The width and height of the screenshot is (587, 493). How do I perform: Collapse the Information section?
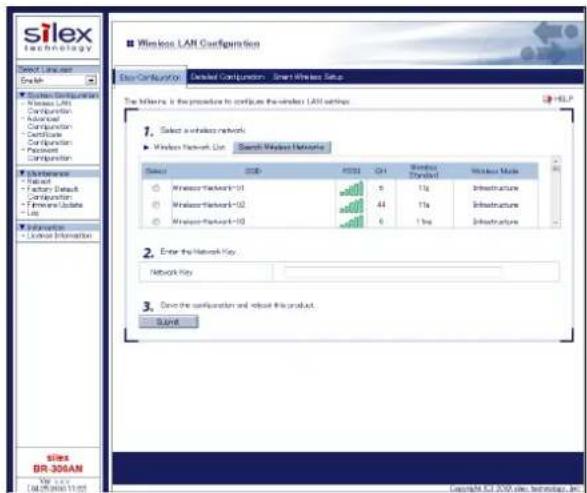click(22, 227)
